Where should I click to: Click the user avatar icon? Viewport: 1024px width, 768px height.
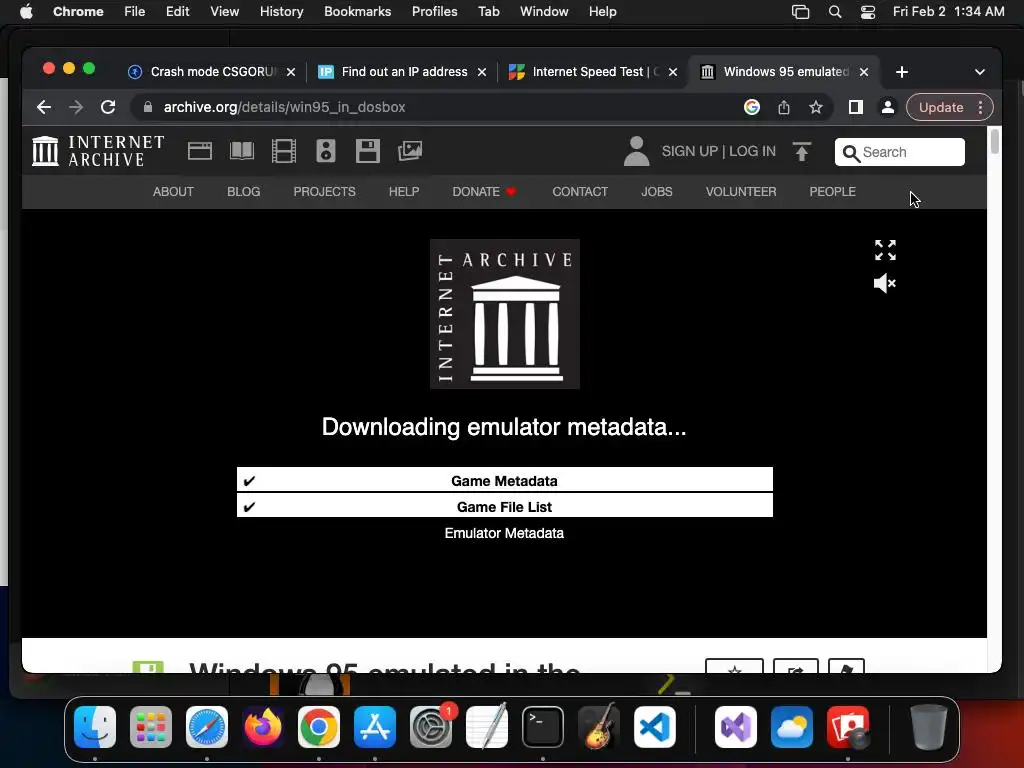coord(636,151)
